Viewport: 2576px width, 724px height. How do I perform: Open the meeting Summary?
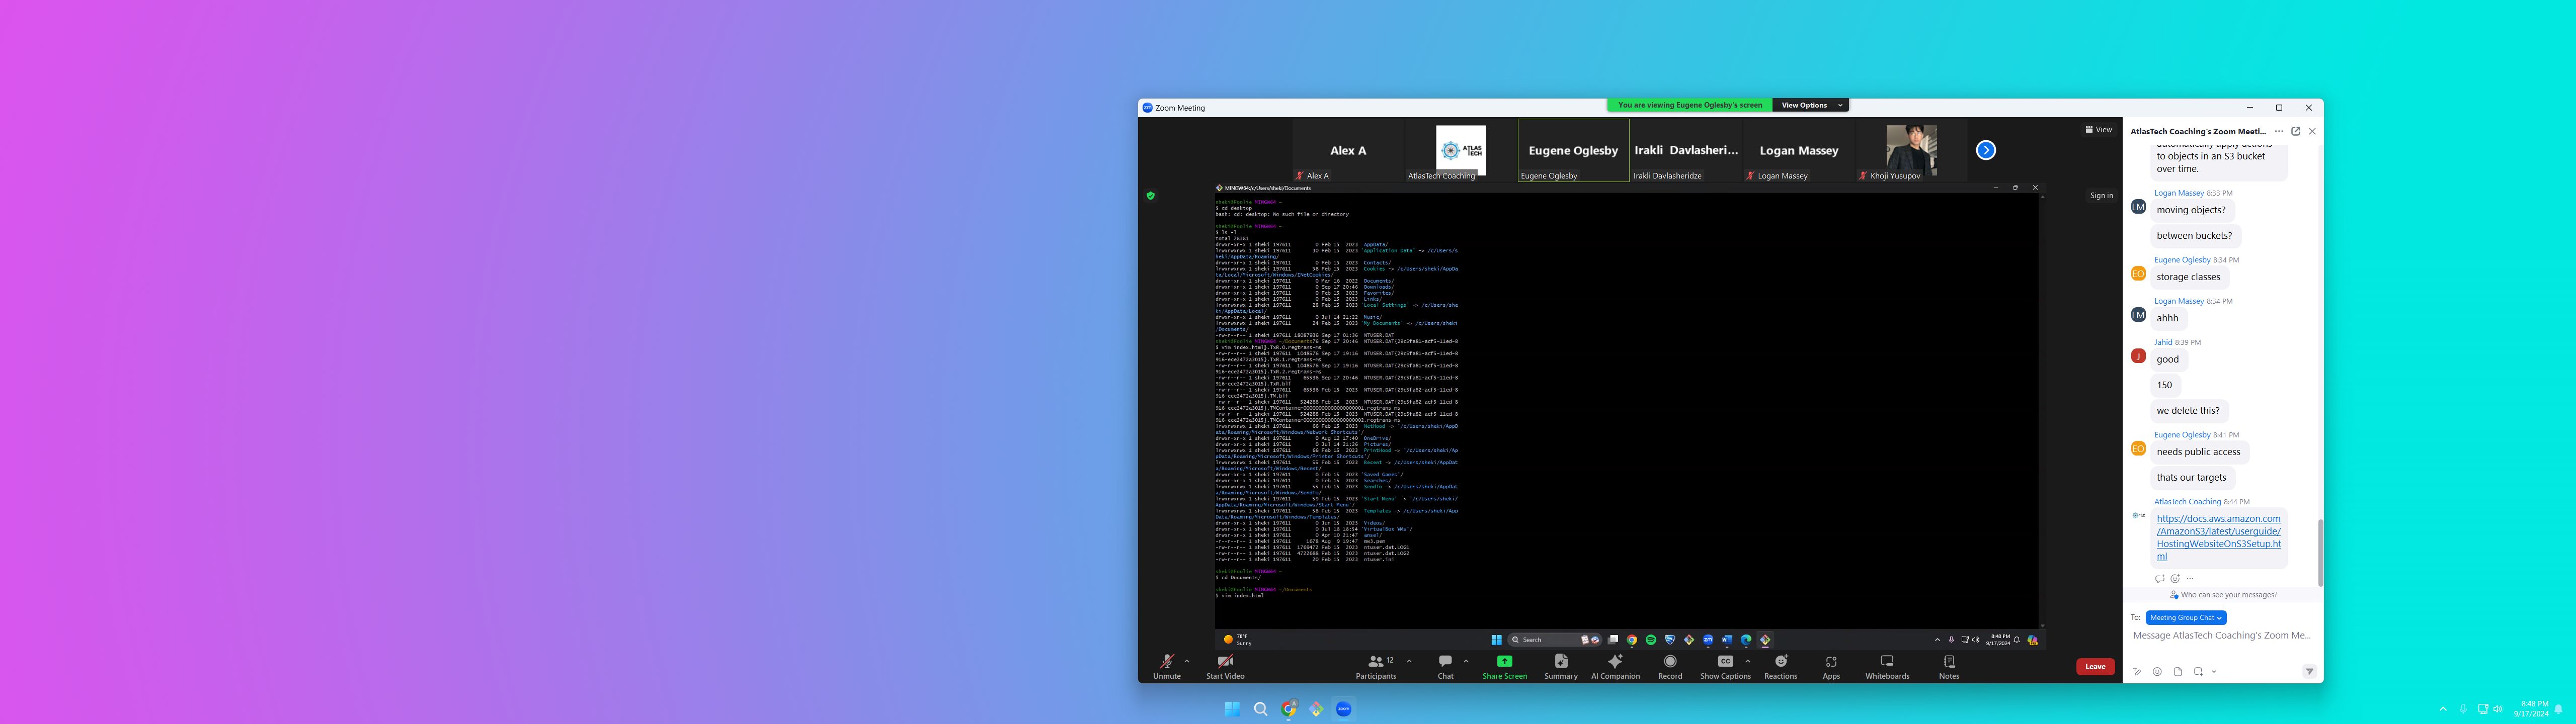[x=1560, y=666]
